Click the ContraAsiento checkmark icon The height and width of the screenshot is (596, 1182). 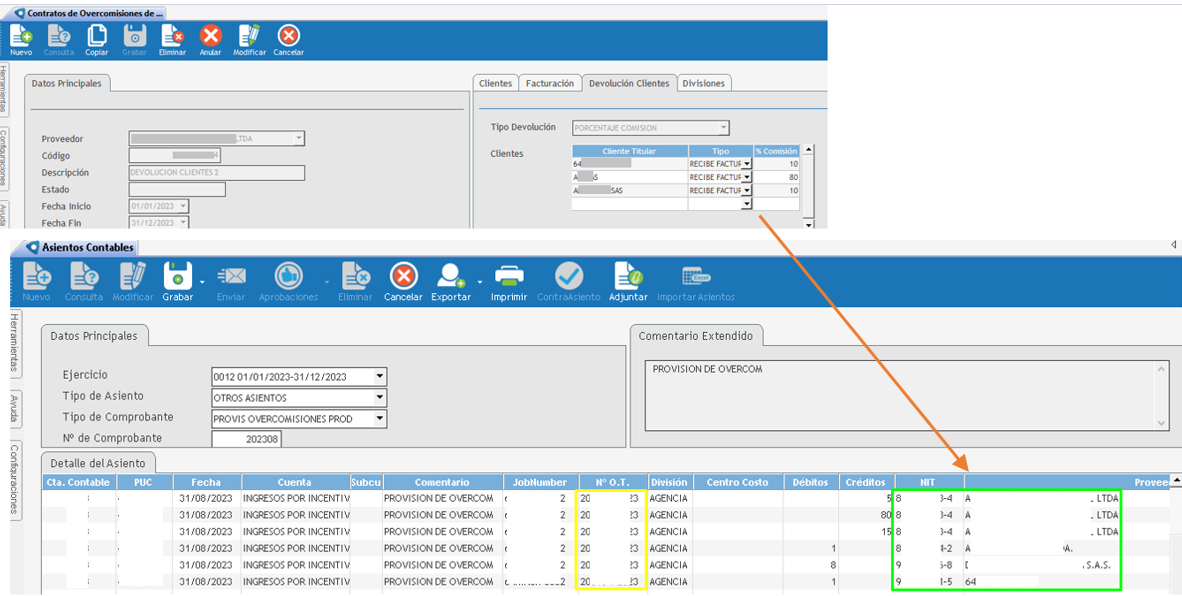(x=568, y=277)
